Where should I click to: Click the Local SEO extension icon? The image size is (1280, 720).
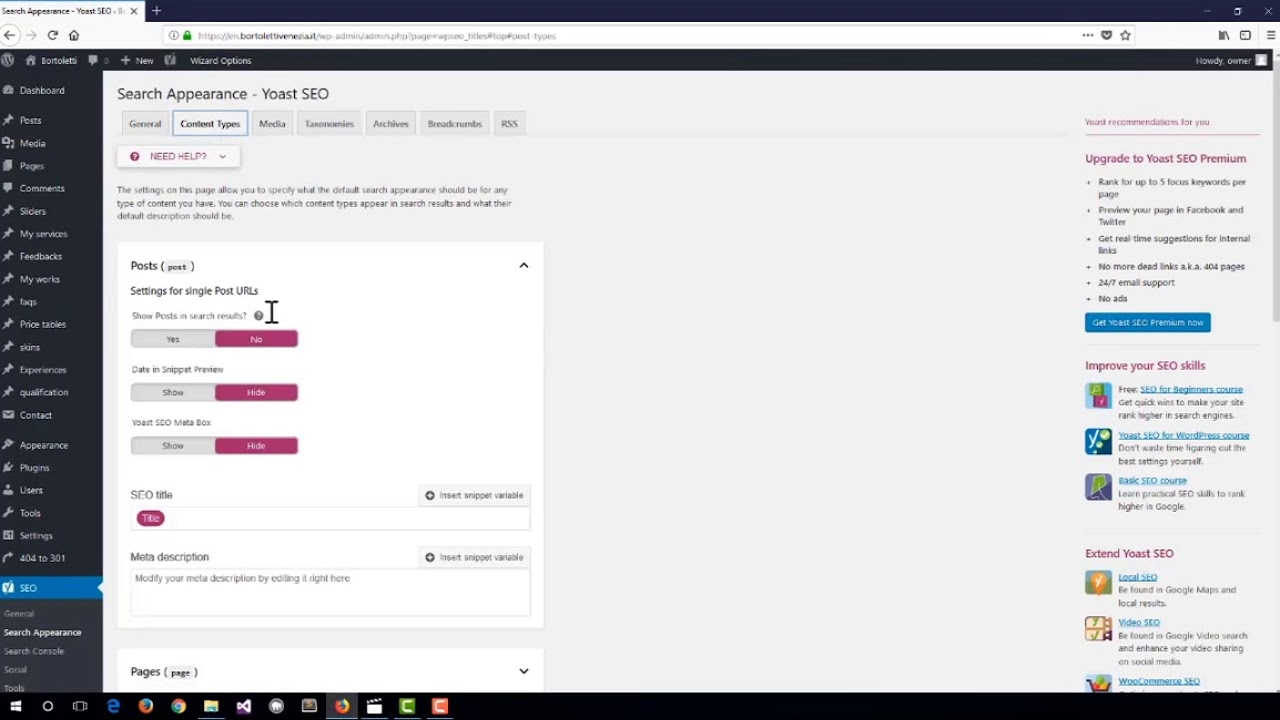pyautogui.click(x=1098, y=582)
